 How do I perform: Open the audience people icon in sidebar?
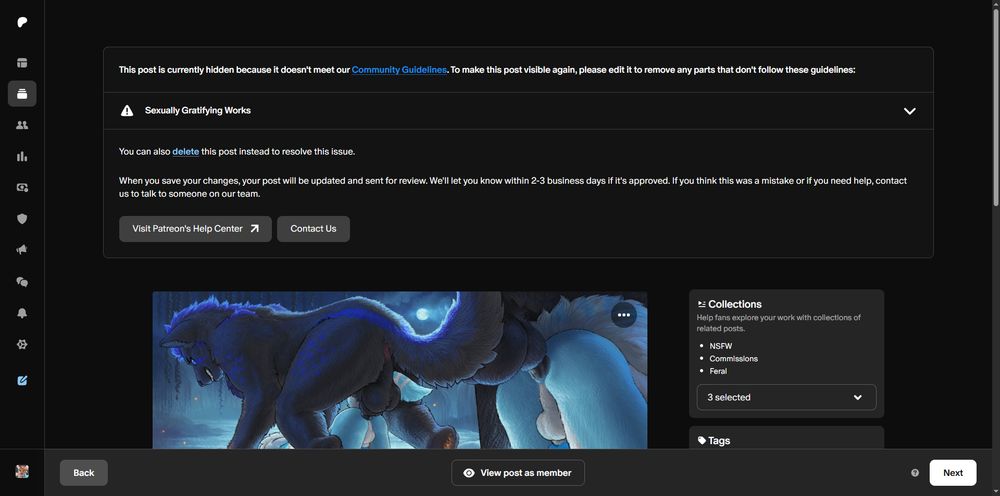tap(22, 125)
